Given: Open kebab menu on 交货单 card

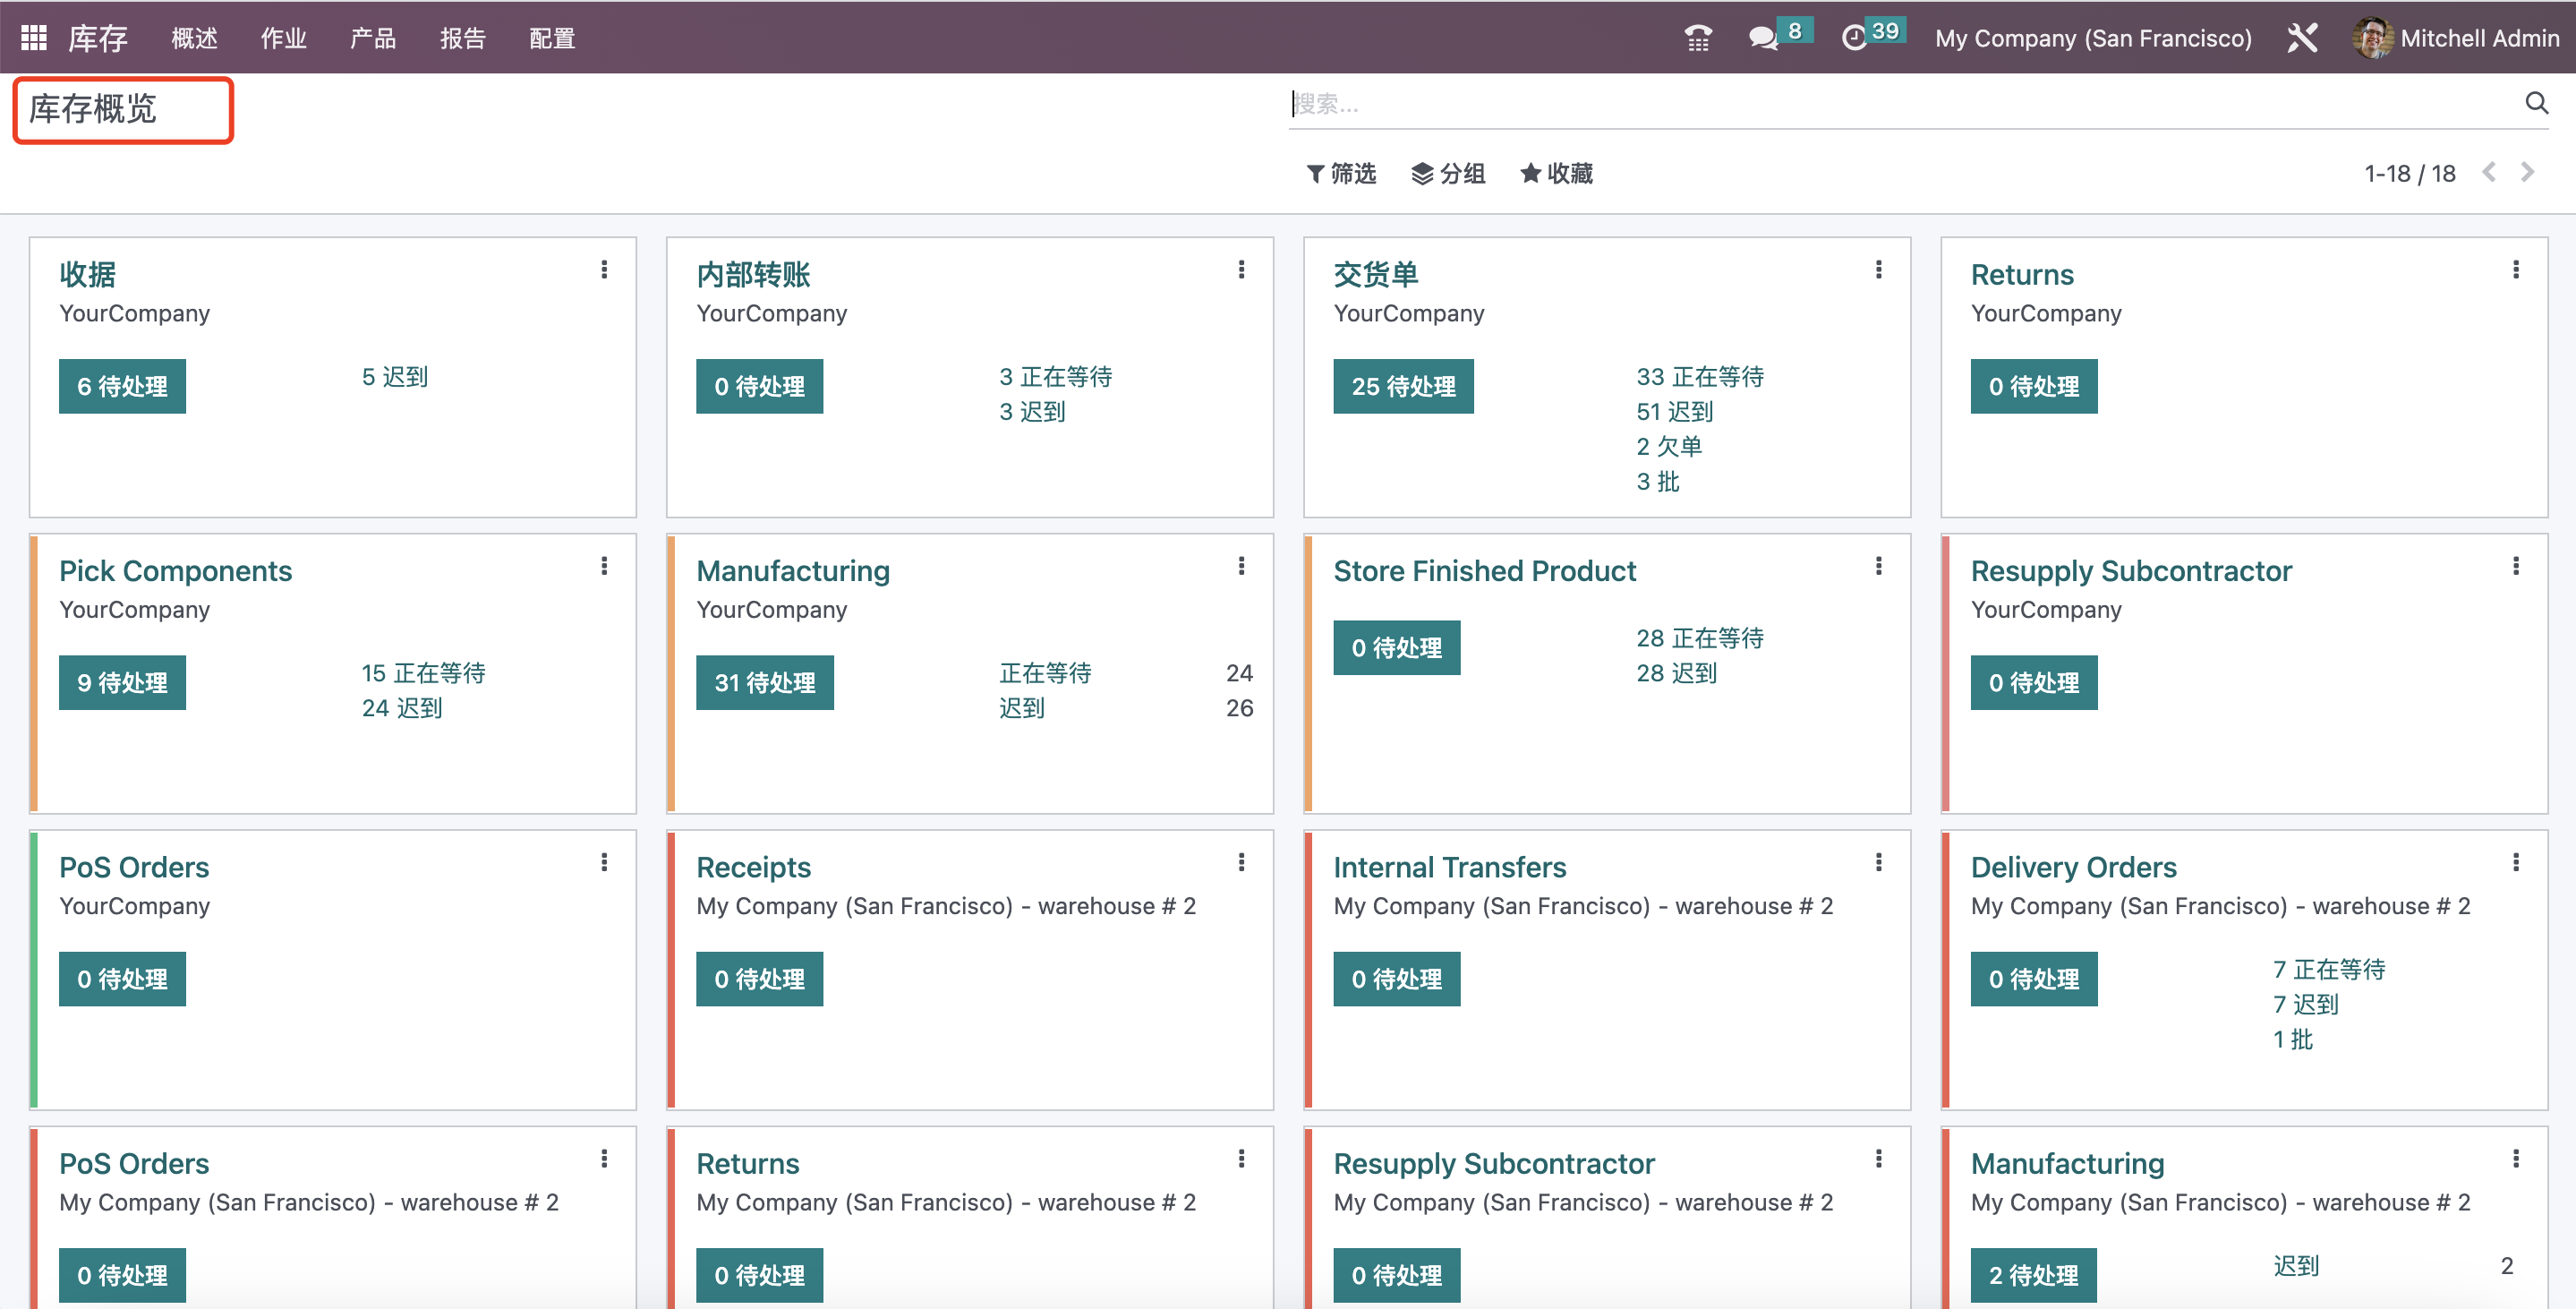Looking at the screenshot, I should [1878, 270].
